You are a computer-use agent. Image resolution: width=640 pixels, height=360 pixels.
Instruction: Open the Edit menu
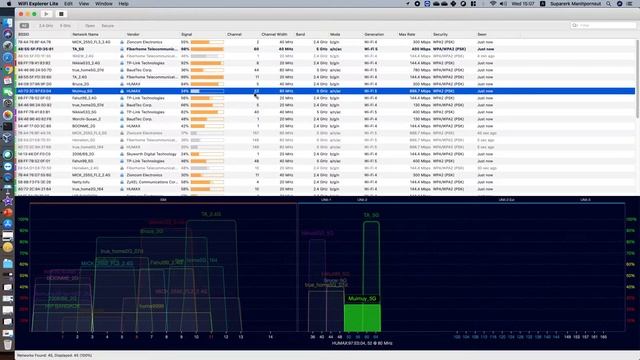point(68,4)
